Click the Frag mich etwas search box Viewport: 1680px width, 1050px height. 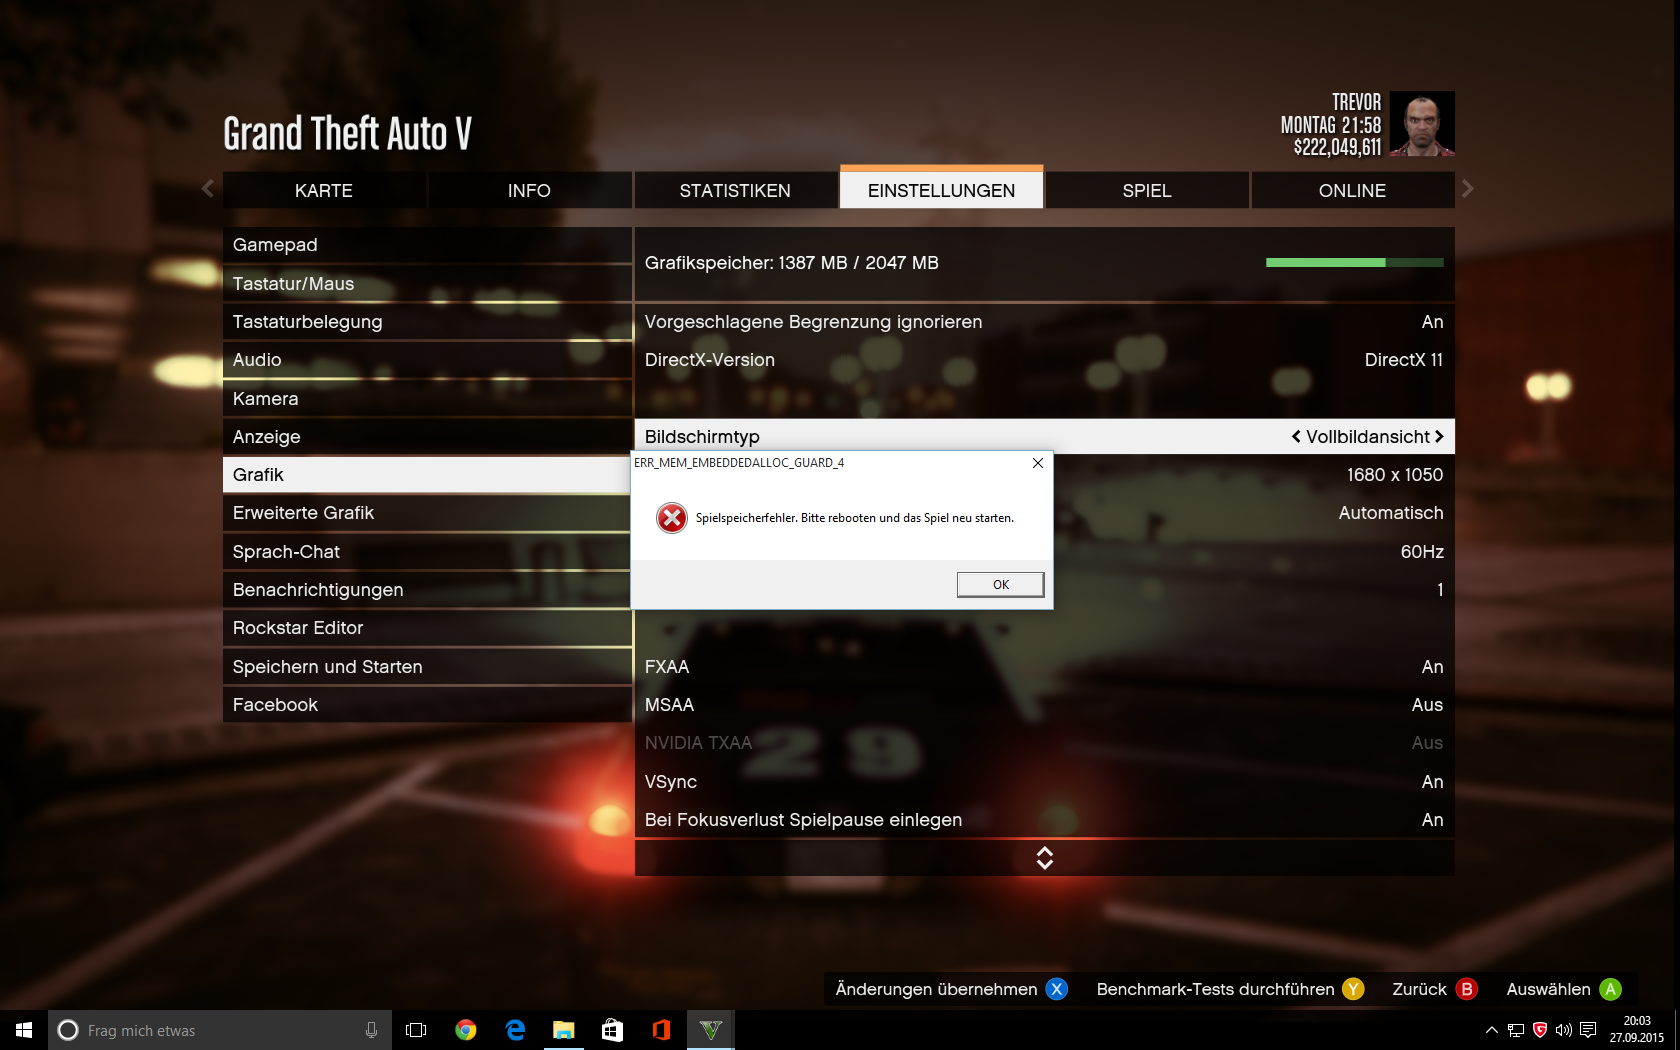218,1030
